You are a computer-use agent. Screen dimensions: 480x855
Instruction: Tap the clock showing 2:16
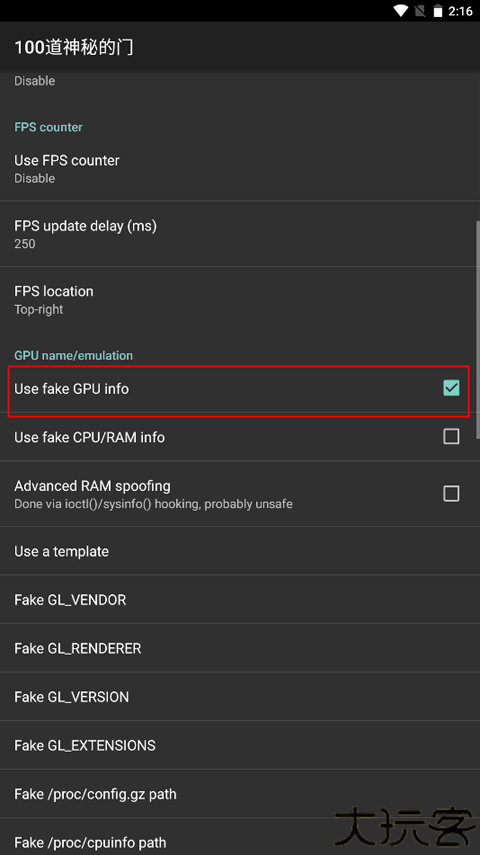[x=460, y=11]
